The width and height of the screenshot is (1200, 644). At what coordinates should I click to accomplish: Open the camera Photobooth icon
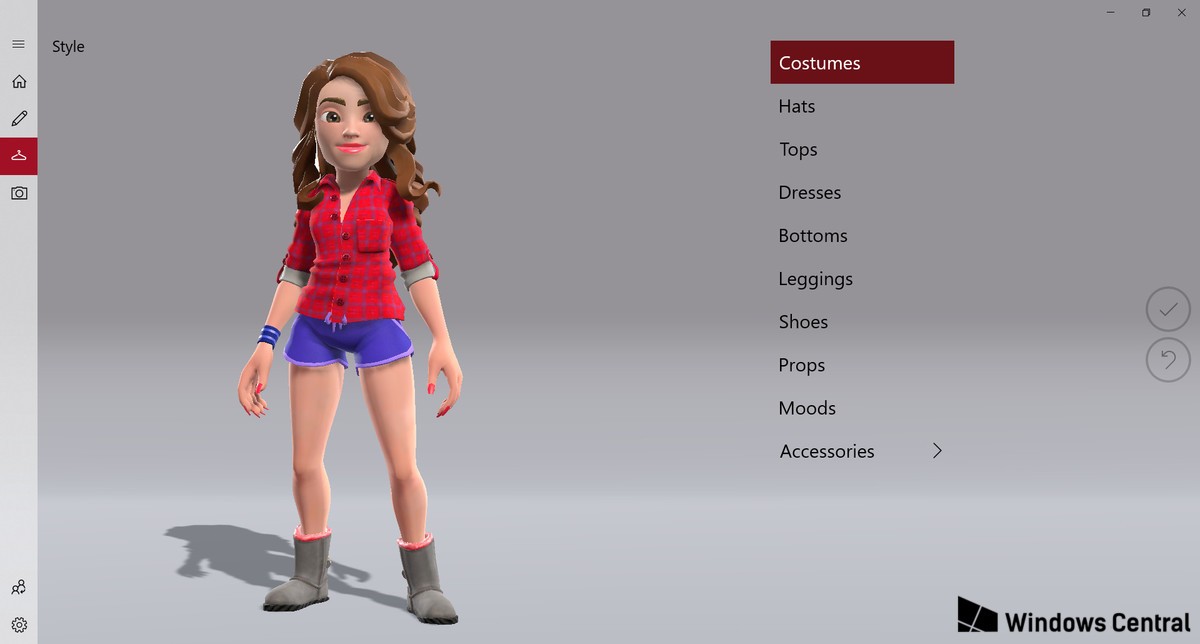(x=18, y=193)
